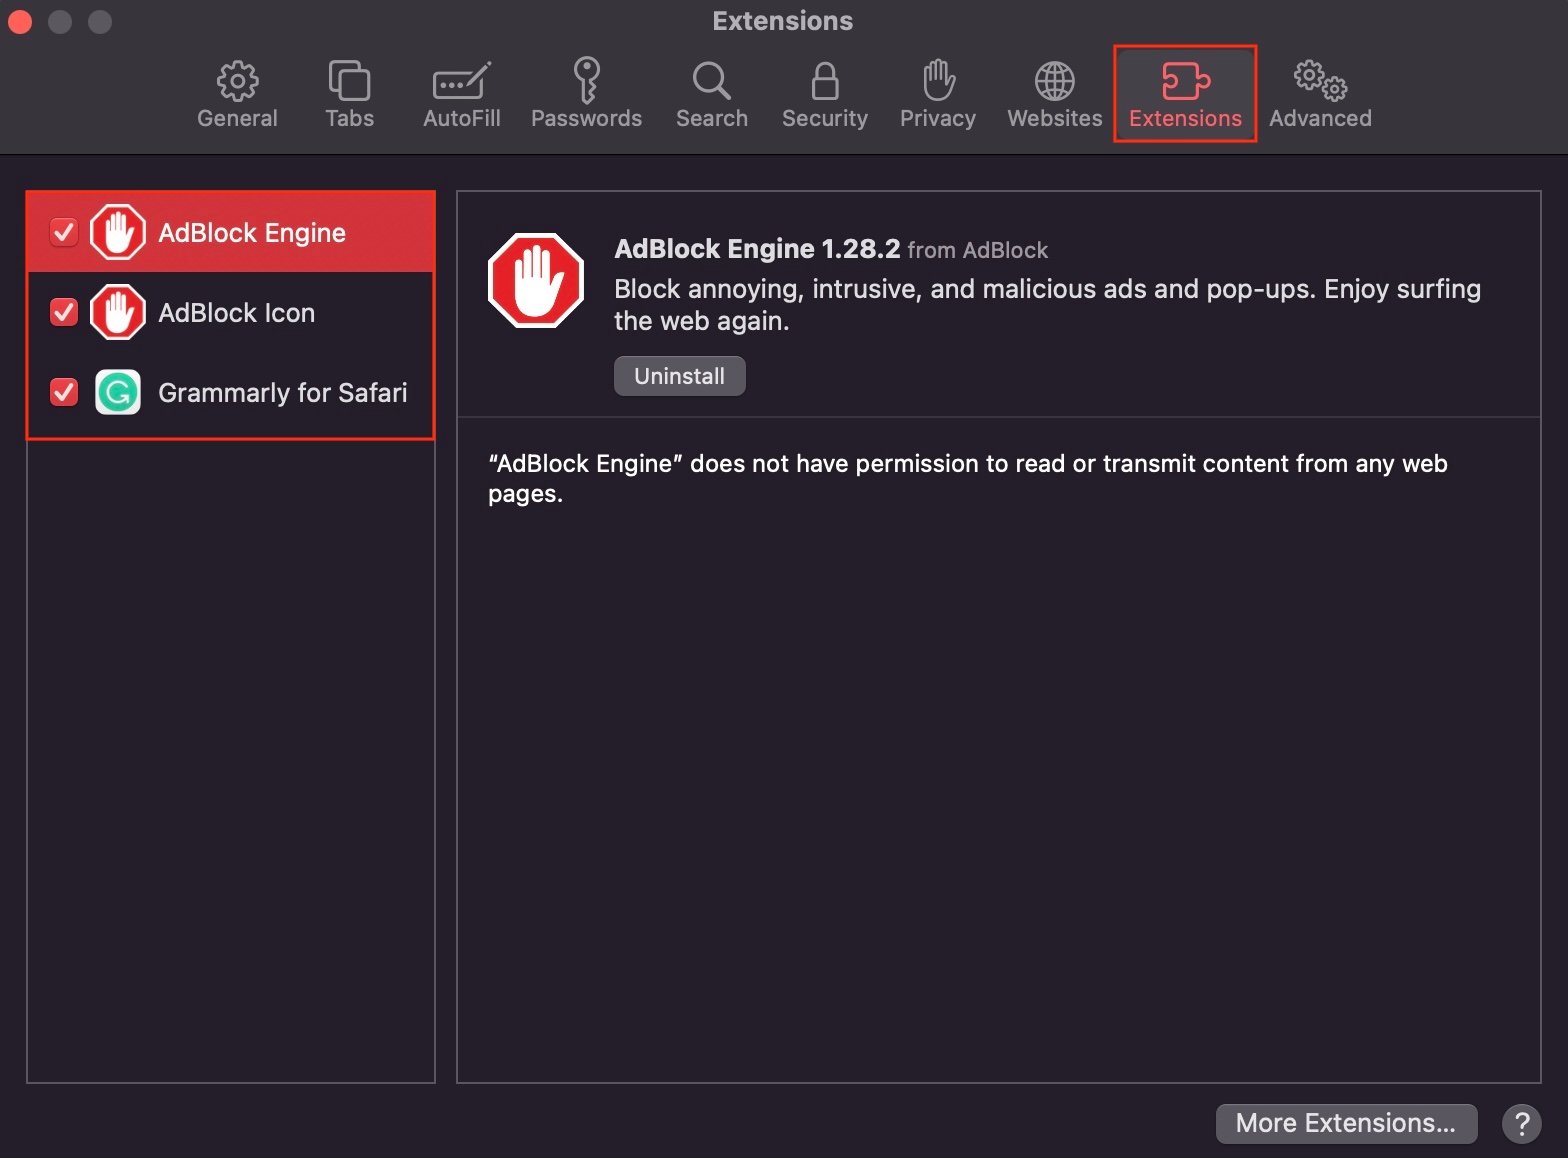Open the Search magnifier icon
Viewport: 1568px width, 1158px height.
(711, 81)
